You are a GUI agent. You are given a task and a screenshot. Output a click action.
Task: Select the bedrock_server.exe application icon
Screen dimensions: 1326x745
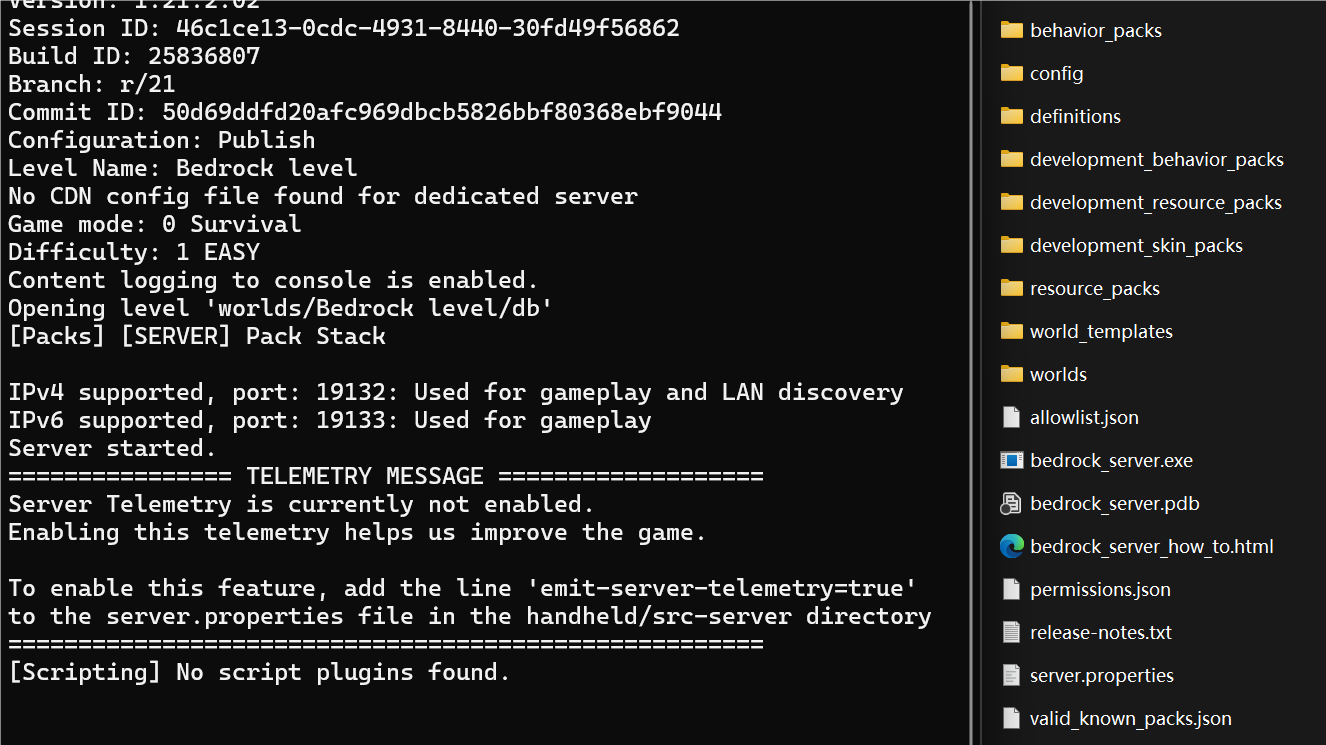pos(1011,460)
